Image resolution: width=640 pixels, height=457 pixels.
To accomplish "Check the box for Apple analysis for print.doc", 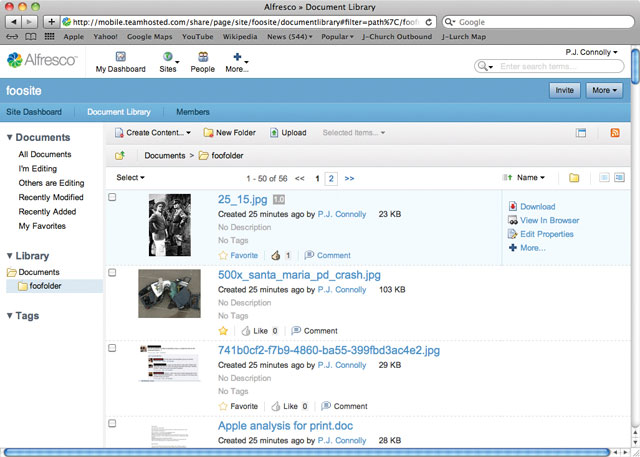I will tap(112, 424).
